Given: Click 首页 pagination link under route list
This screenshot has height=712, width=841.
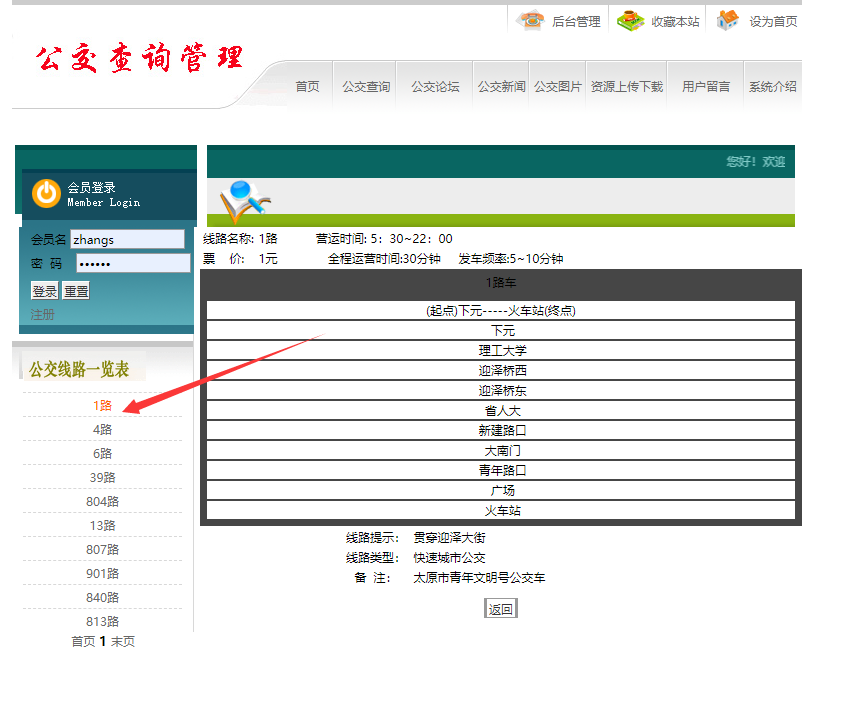Looking at the screenshot, I should point(83,642).
